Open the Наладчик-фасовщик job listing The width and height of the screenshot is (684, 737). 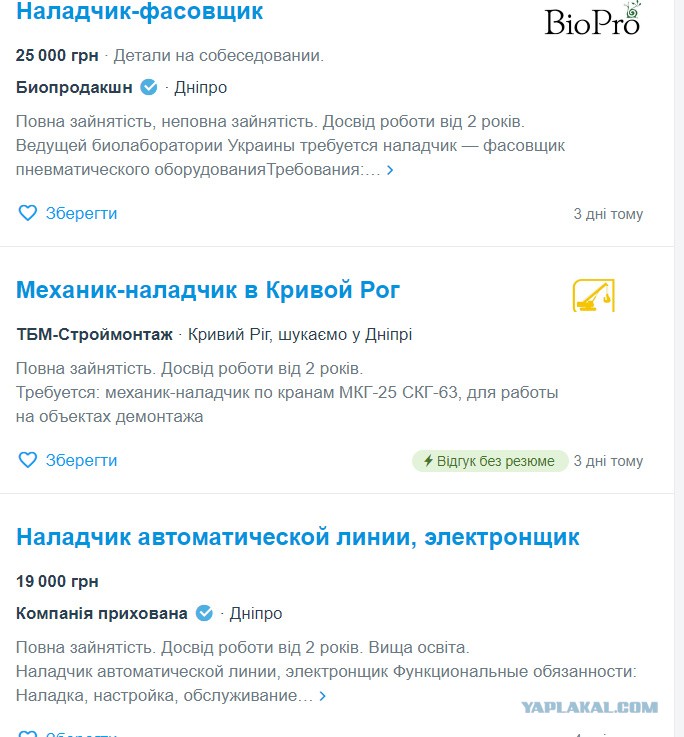tap(140, 11)
